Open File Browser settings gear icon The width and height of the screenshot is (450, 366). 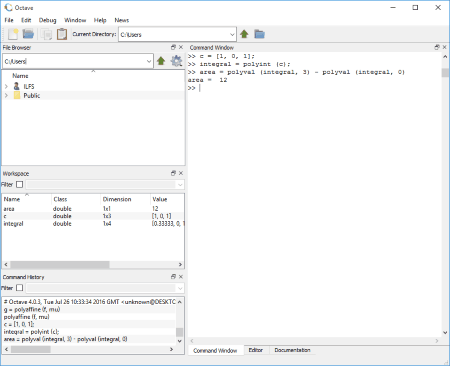click(x=176, y=61)
